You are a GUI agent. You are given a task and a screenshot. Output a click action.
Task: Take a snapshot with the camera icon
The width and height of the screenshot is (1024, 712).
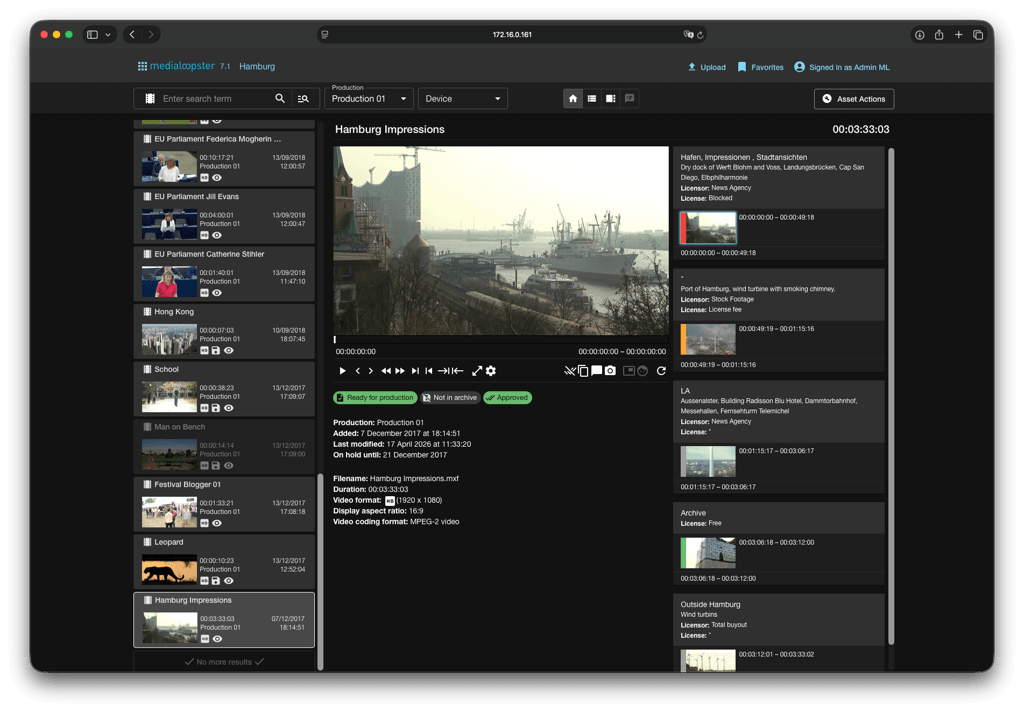[610, 371]
